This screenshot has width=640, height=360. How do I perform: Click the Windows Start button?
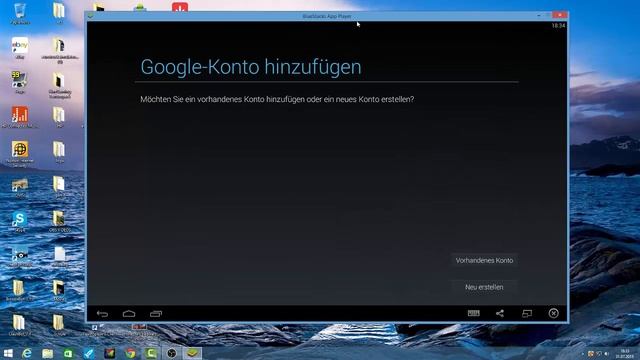(8, 353)
